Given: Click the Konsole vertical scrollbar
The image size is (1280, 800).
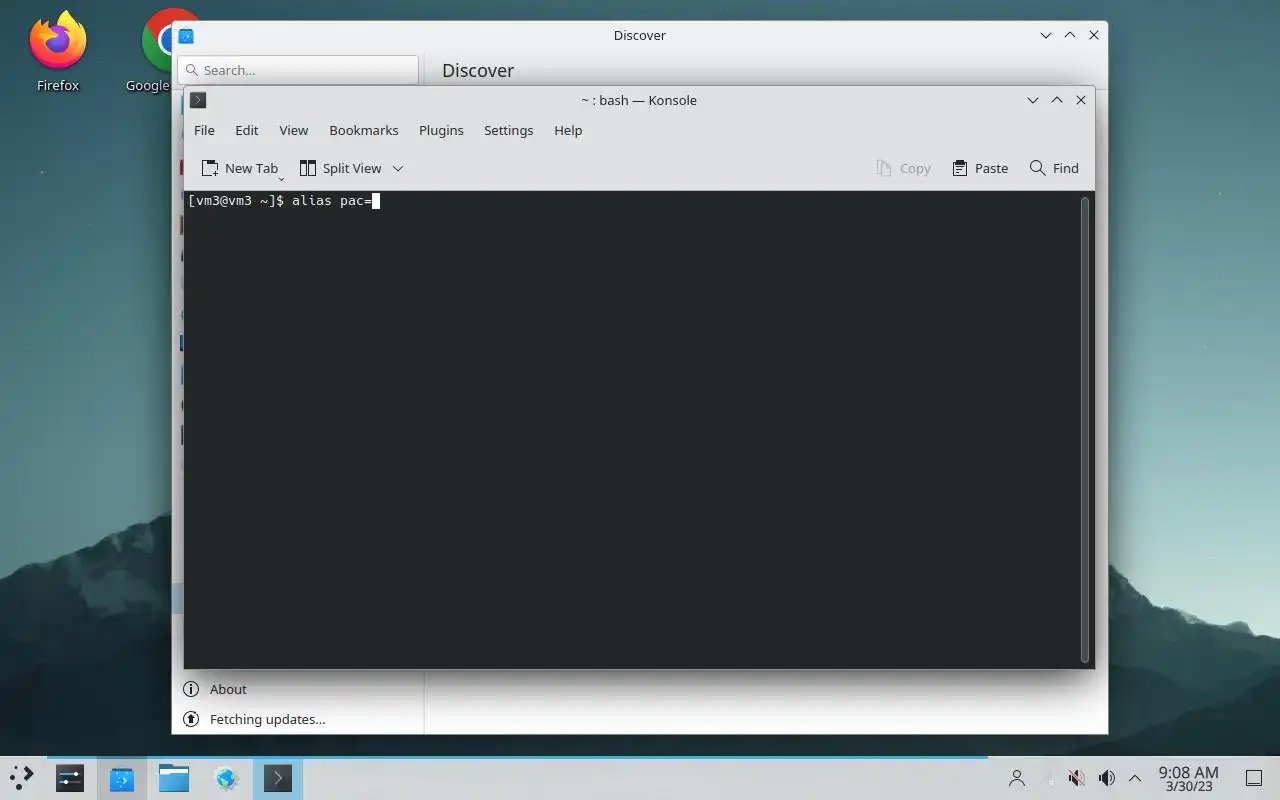Looking at the screenshot, I should click(x=1085, y=429).
